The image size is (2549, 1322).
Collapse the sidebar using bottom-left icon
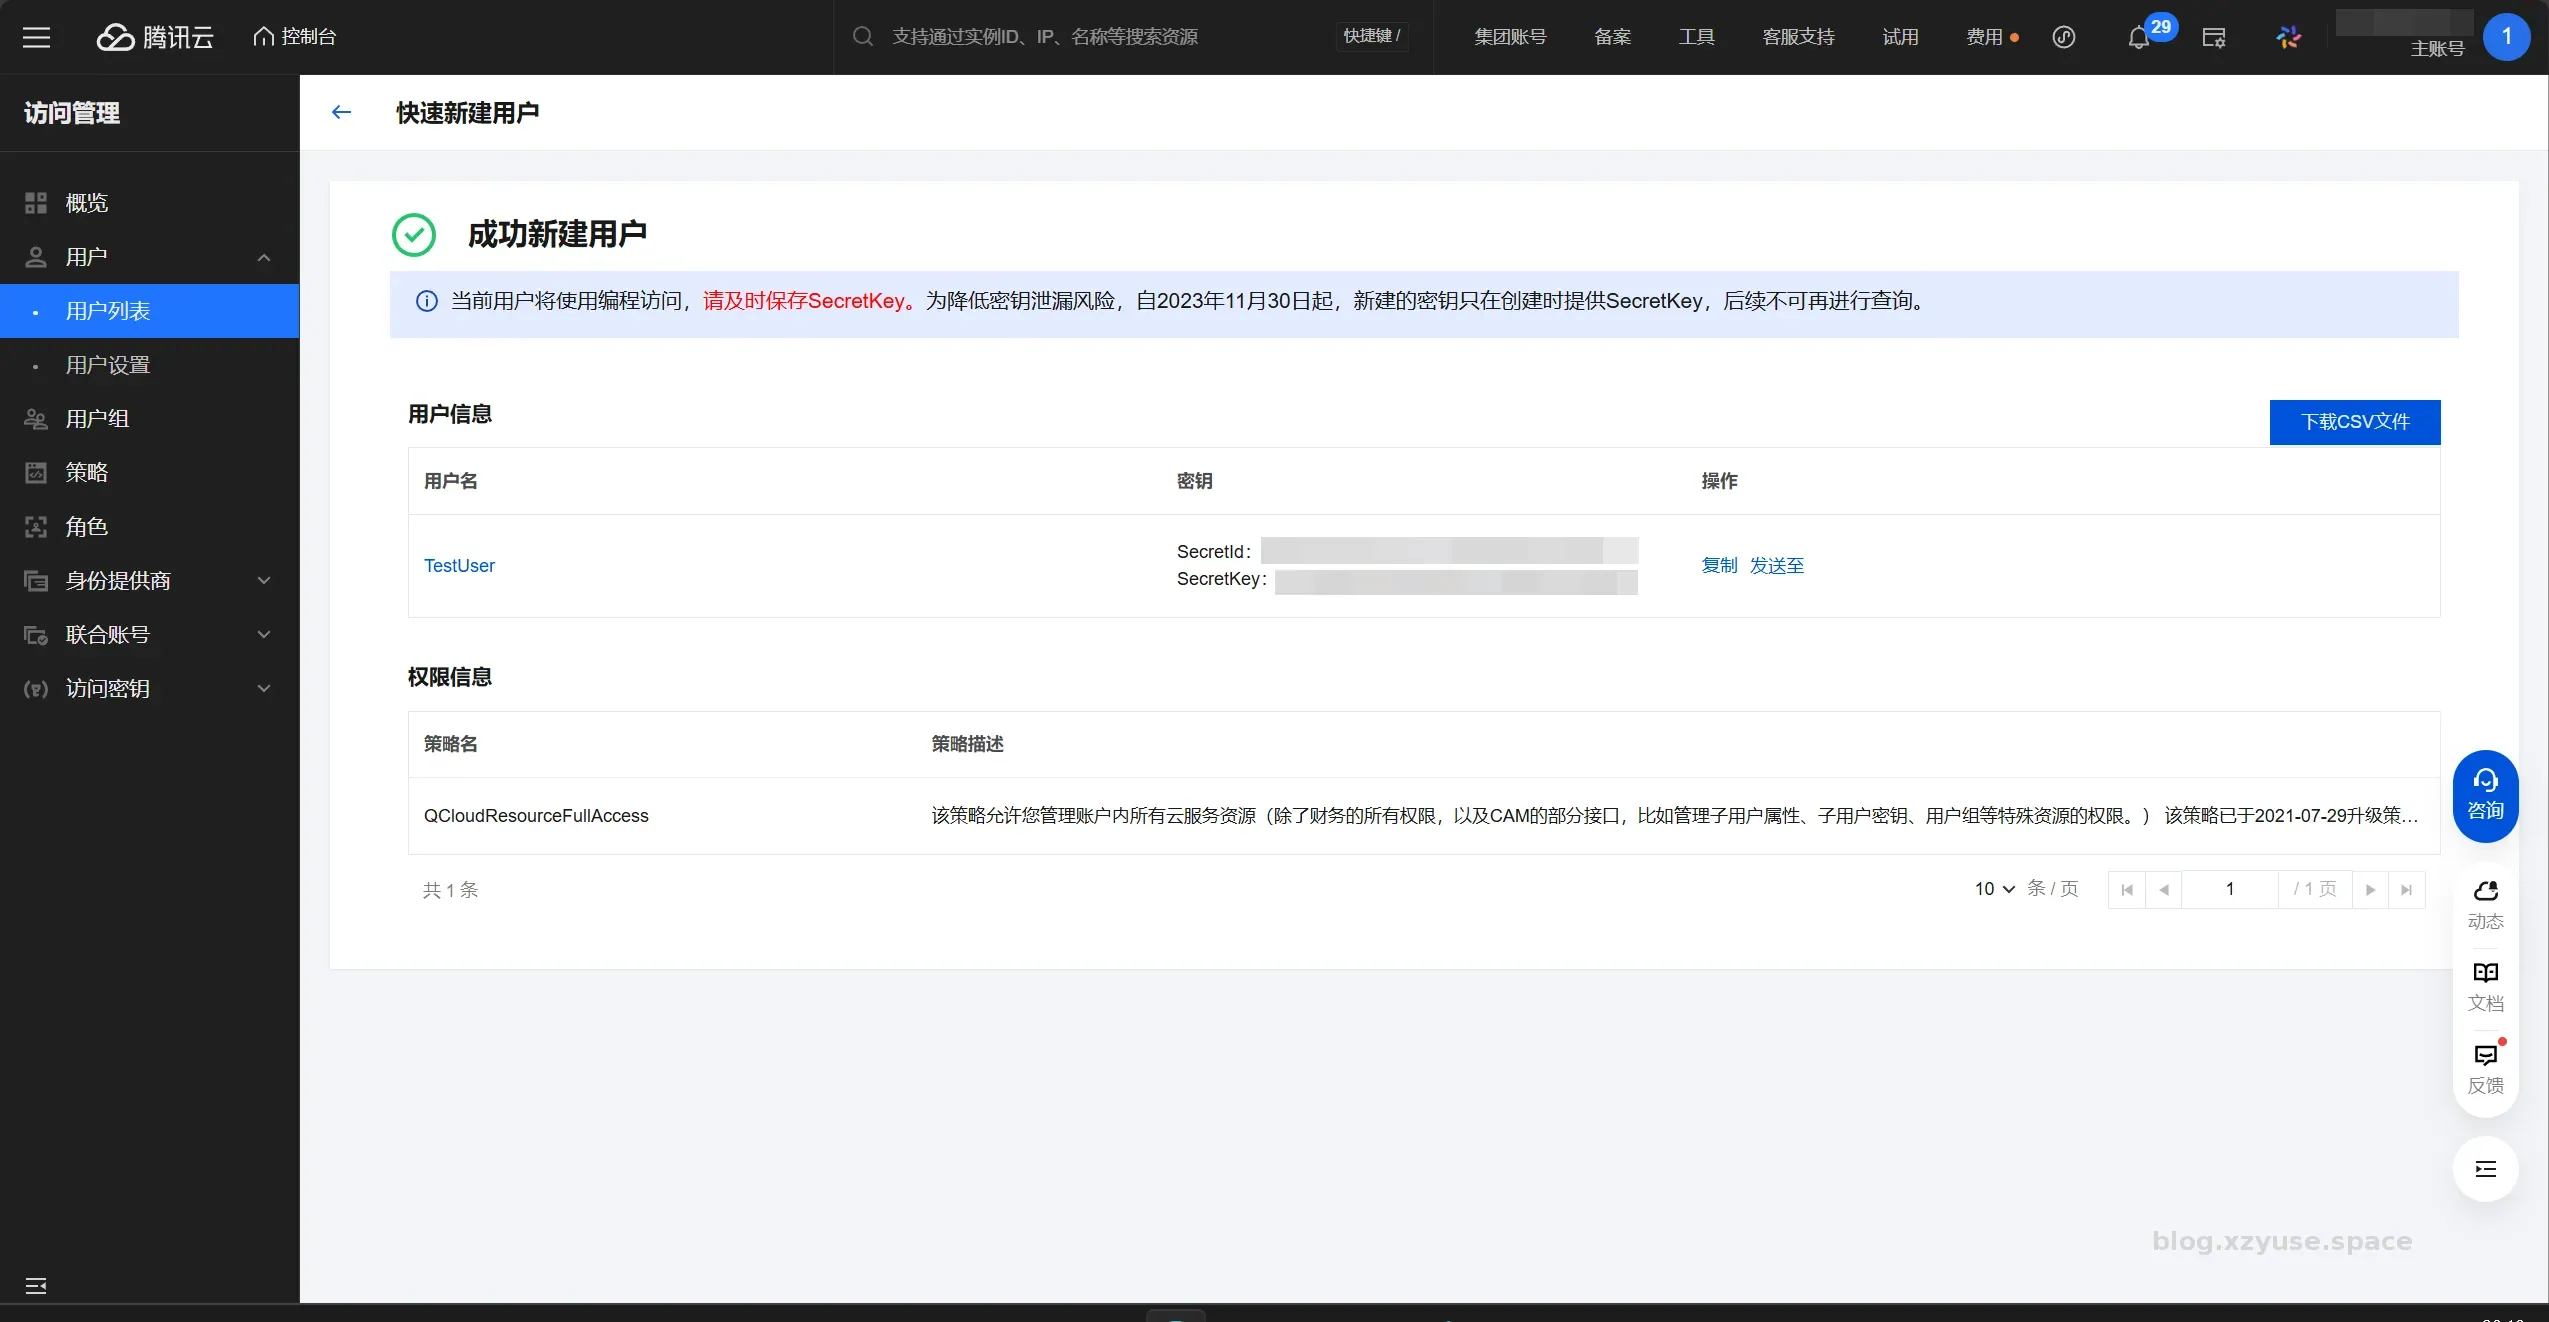click(36, 1285)
